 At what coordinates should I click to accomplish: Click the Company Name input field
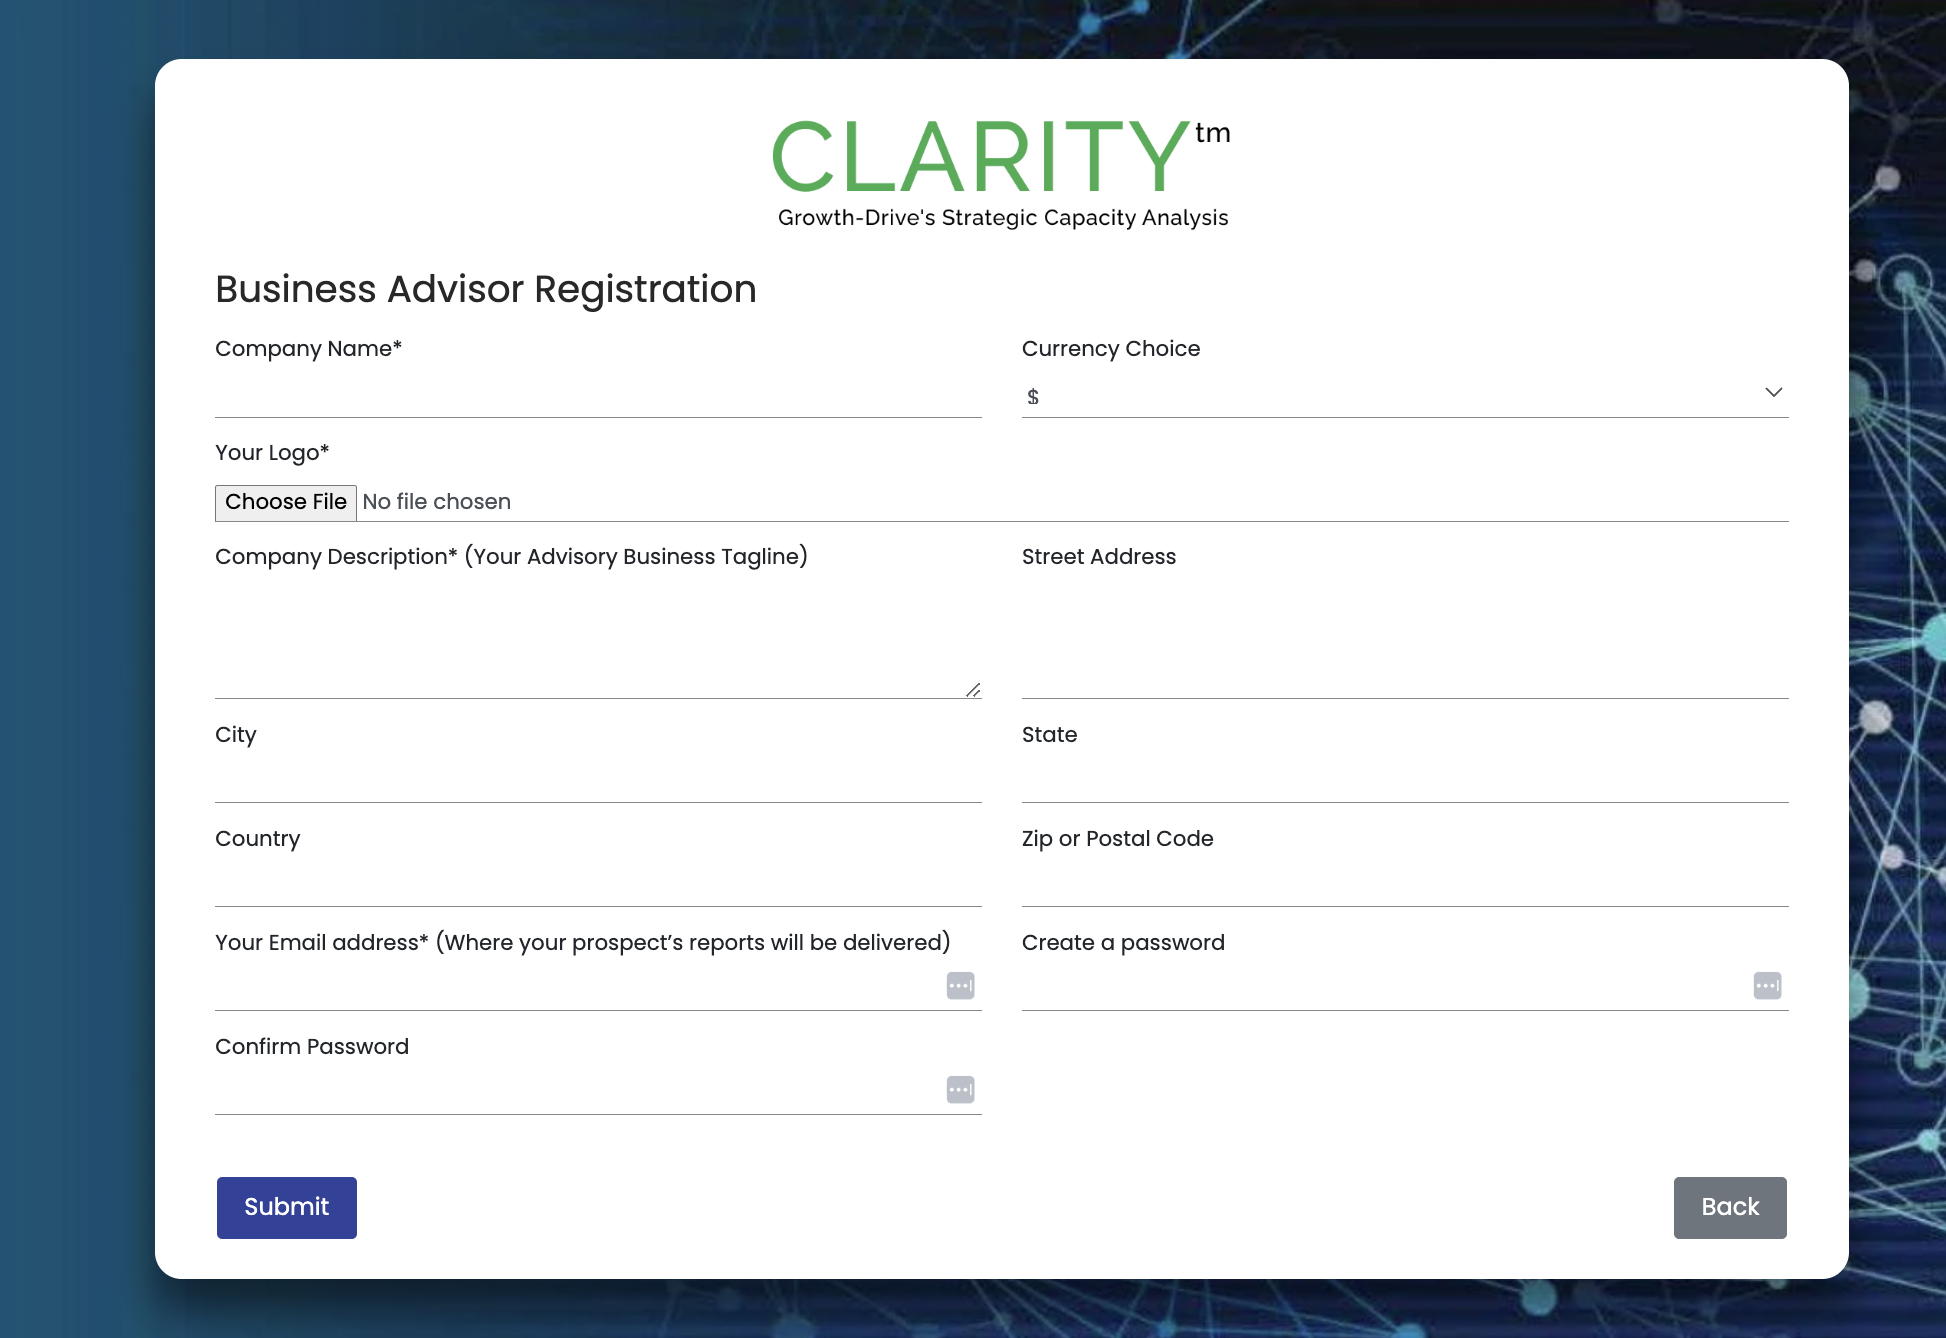coord(597,398)
